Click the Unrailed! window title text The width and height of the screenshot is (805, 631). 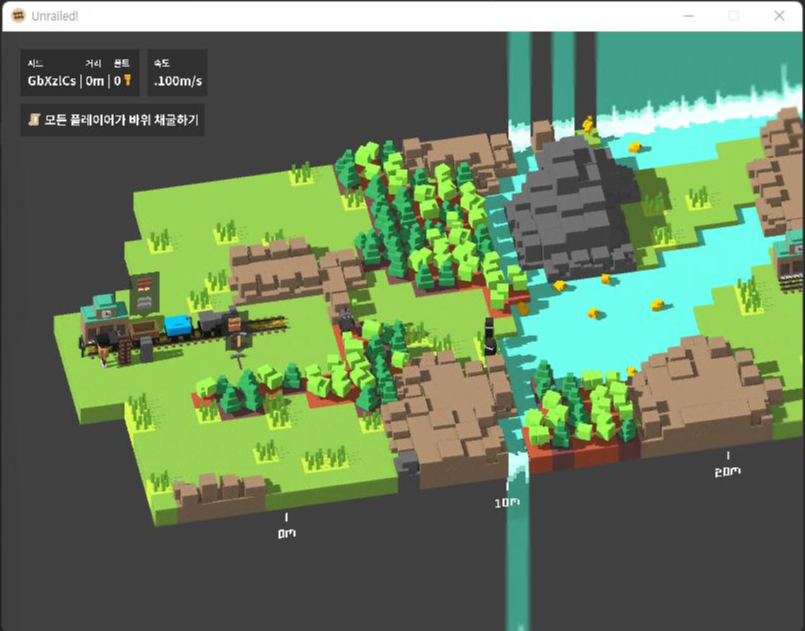pos(55,16)
